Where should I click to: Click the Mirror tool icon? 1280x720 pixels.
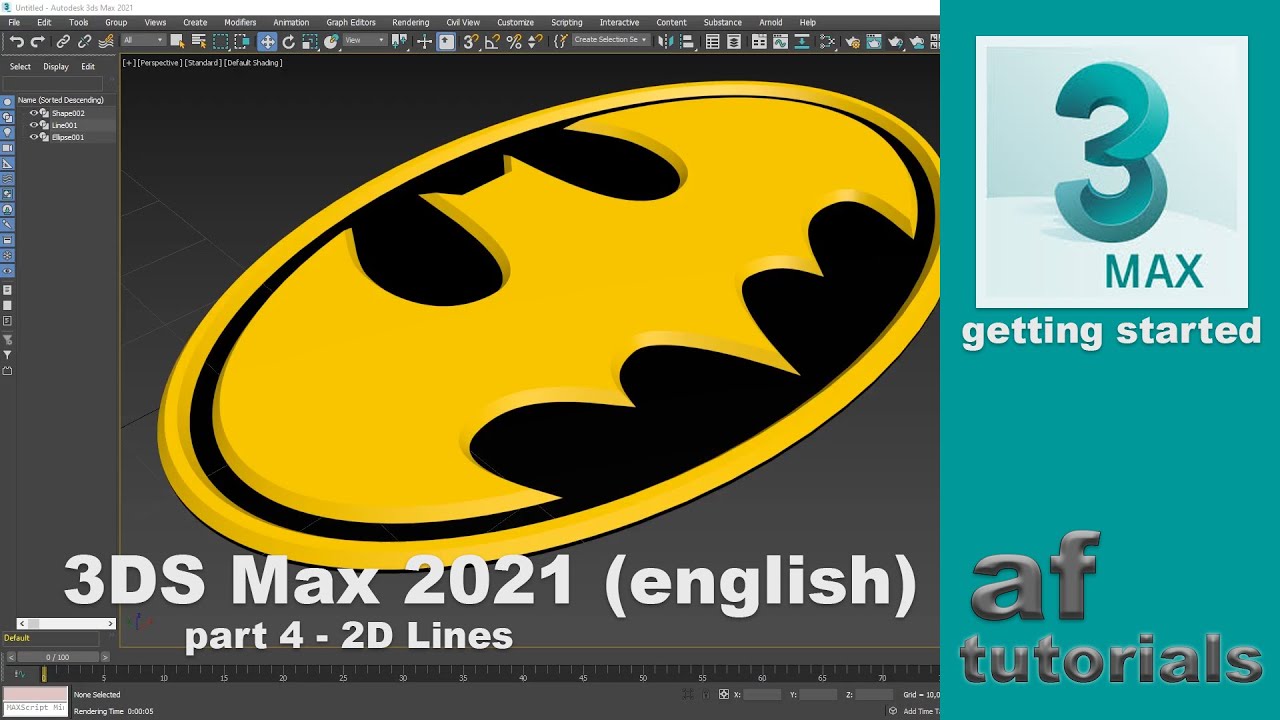click(x=665, y=41)
